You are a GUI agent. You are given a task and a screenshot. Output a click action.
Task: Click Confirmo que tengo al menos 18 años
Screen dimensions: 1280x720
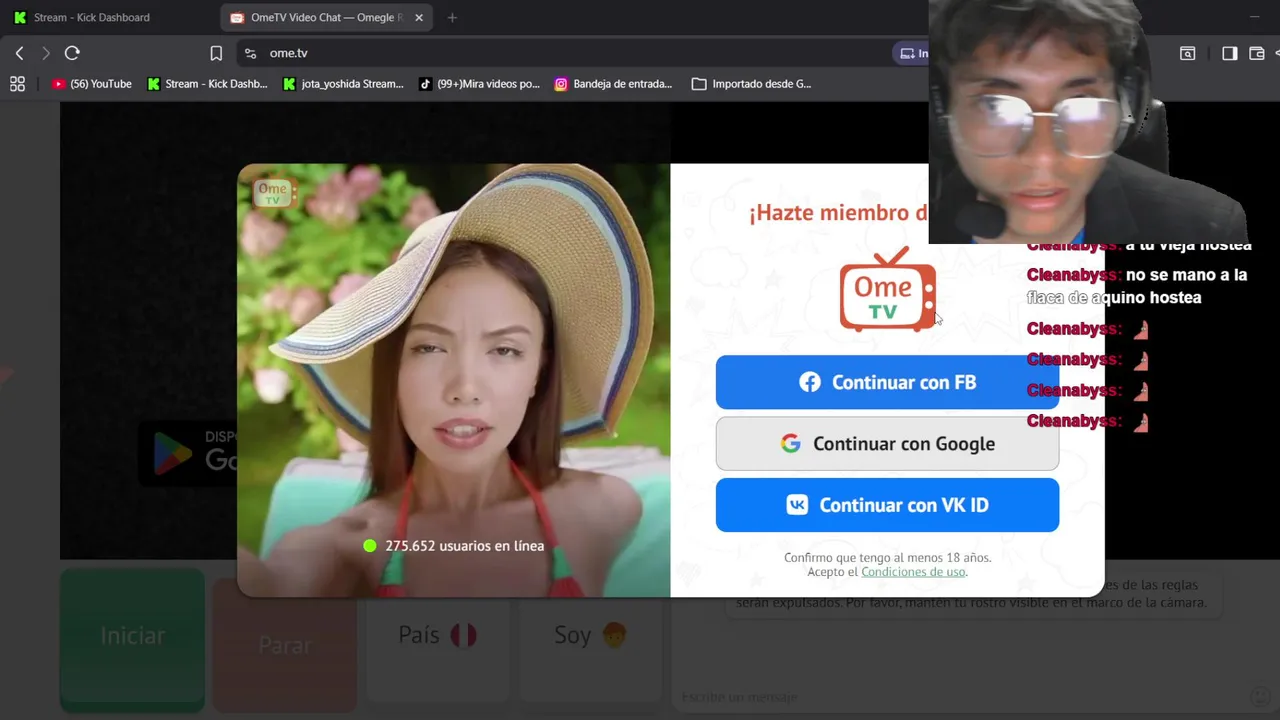[x=887, y=557]
